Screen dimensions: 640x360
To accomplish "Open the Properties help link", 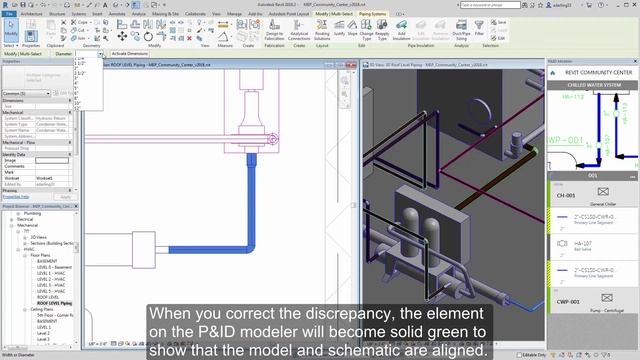I will pyautogui.click(x=16, y=197).
